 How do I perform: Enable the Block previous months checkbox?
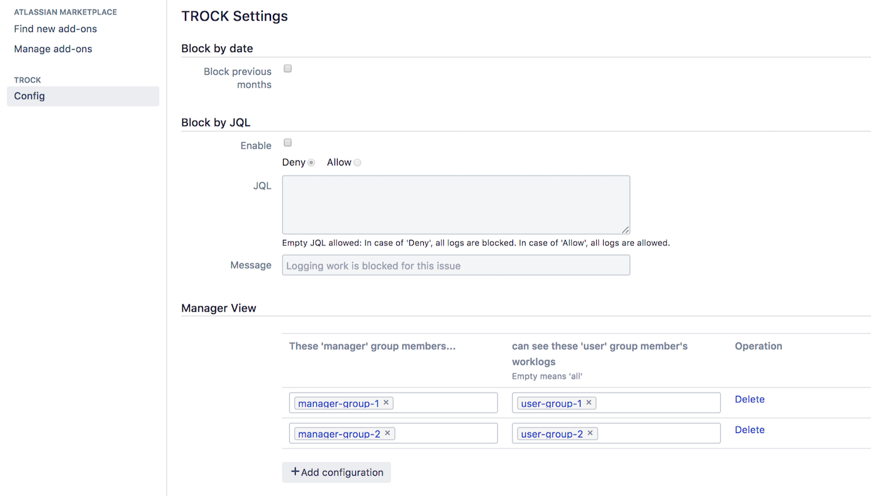pos(288,69)
